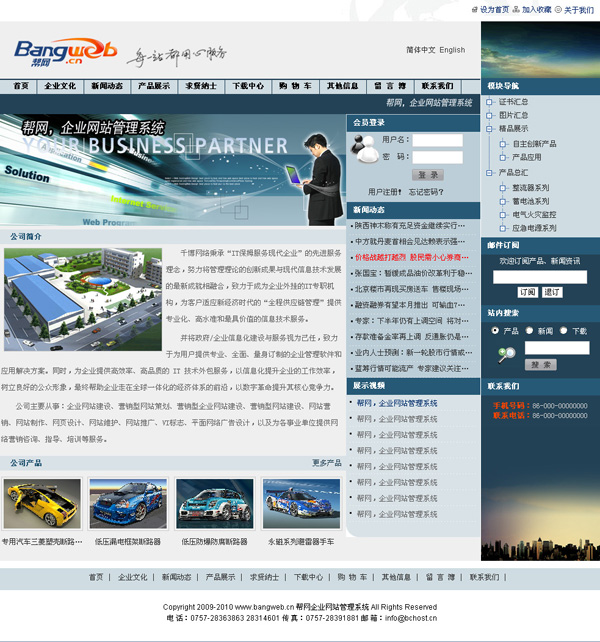The width and height of the screenshot is (600, 642).
Task: Go to 下载中心 in the top navigation
Action: pos(245,86)
